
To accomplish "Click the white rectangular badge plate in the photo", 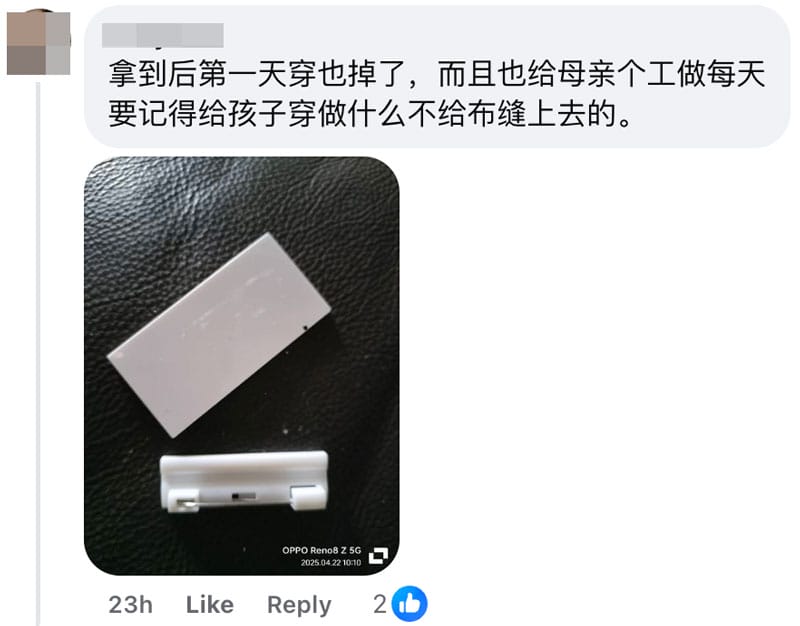I will (219, 335).
